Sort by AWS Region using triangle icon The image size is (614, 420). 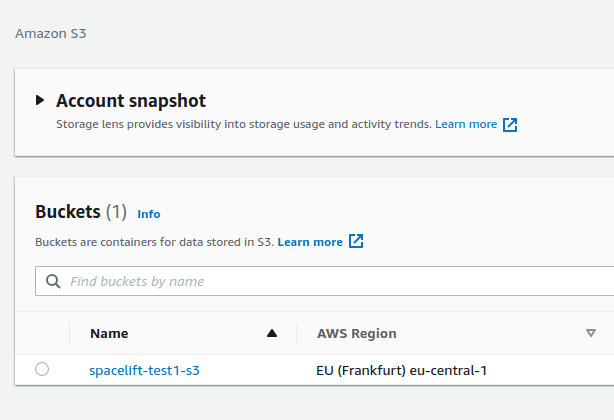591,334
